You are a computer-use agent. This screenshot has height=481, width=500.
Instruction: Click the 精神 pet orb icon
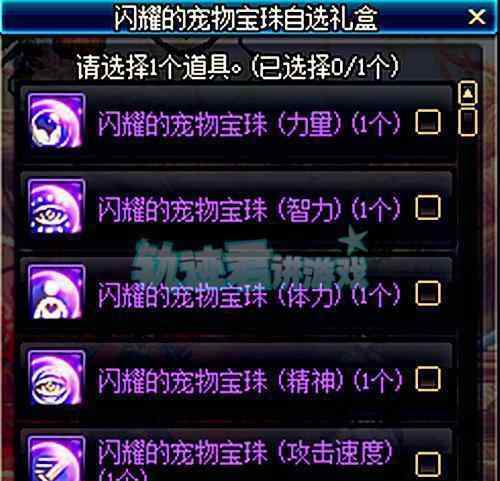(x=56, y=378)
